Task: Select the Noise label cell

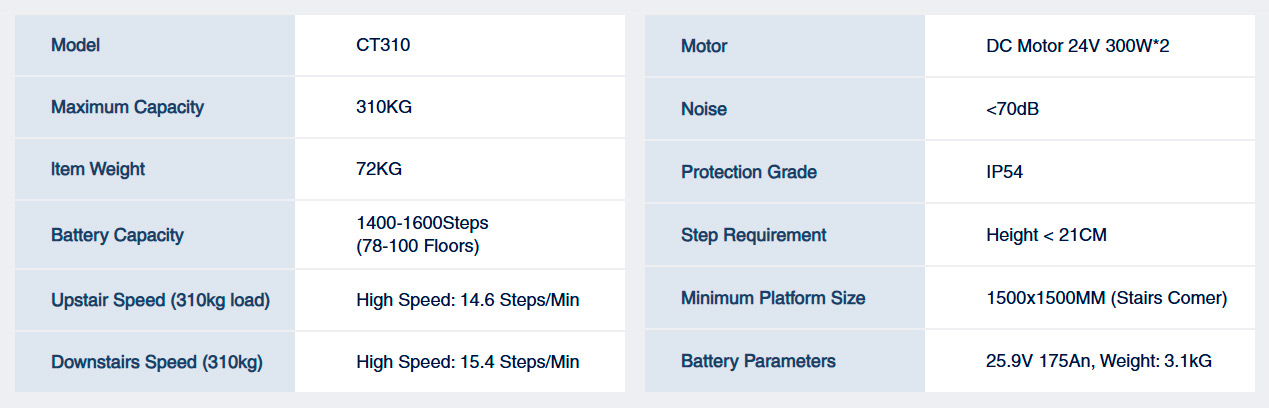Action: (x=785, y=109)
